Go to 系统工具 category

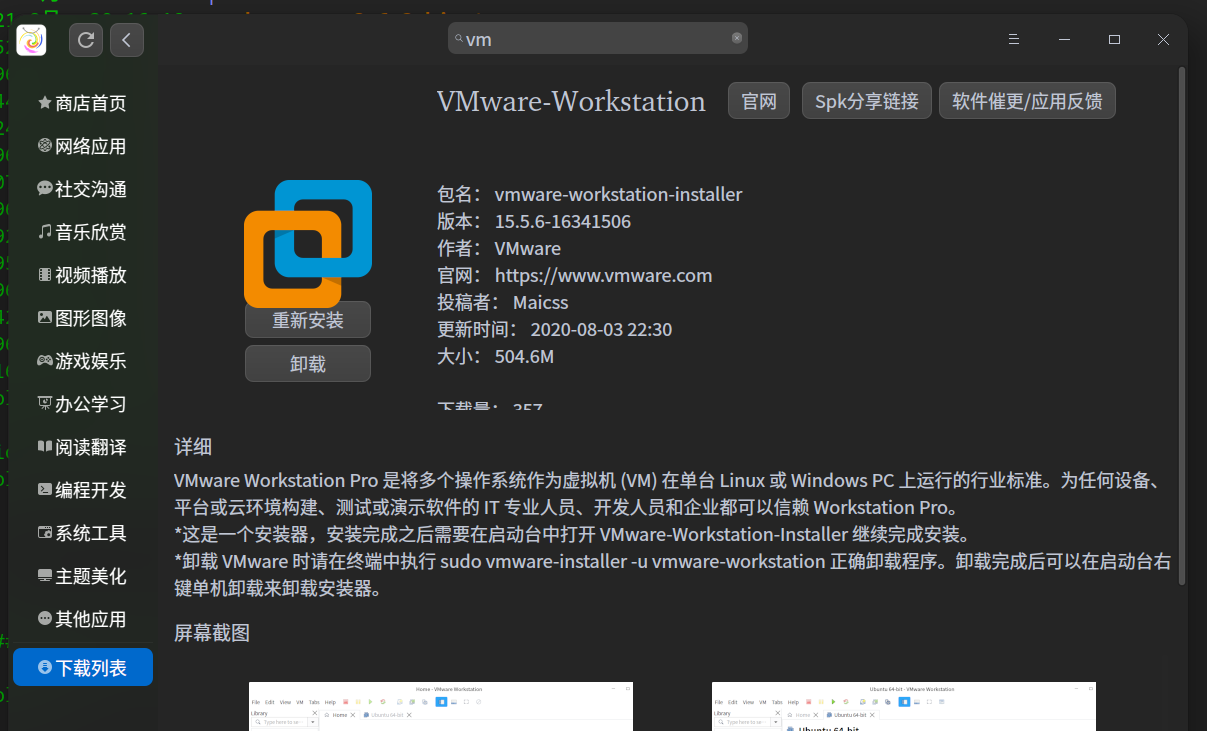pyautogui.click(x=82, y=533)
